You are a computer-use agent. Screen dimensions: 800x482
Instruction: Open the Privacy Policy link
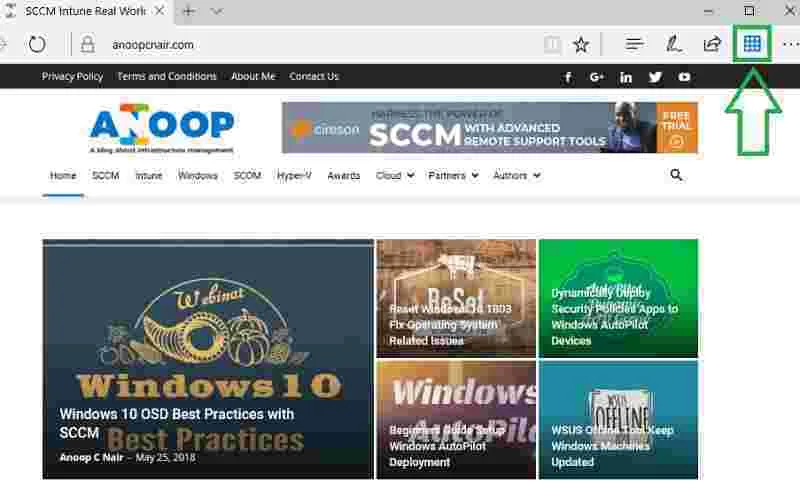coord(72,77)
